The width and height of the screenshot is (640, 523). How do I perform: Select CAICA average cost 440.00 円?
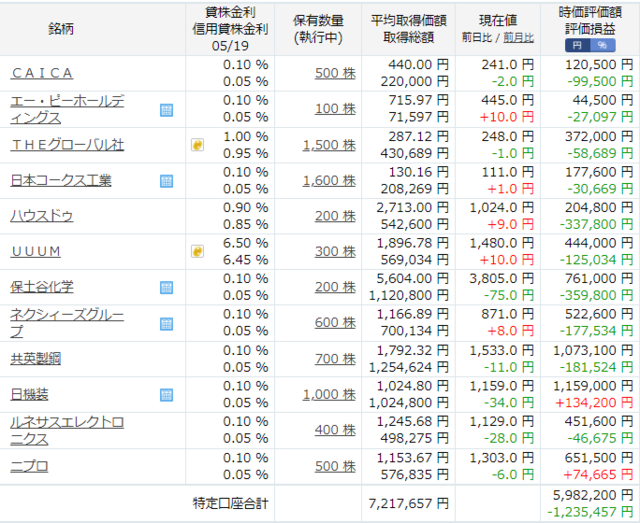coord(418,65)
